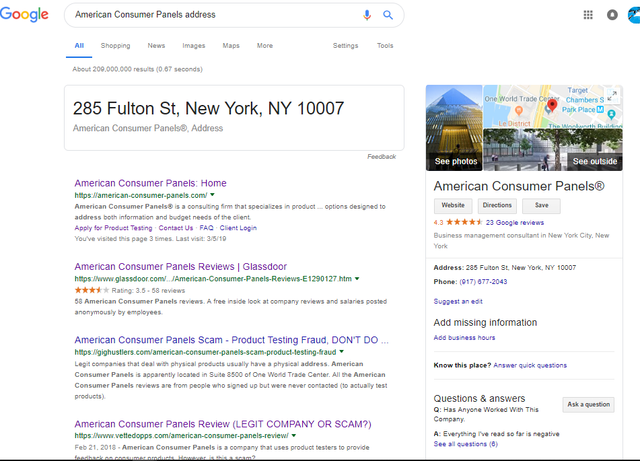Click Add business hours link

coord(464,338)
